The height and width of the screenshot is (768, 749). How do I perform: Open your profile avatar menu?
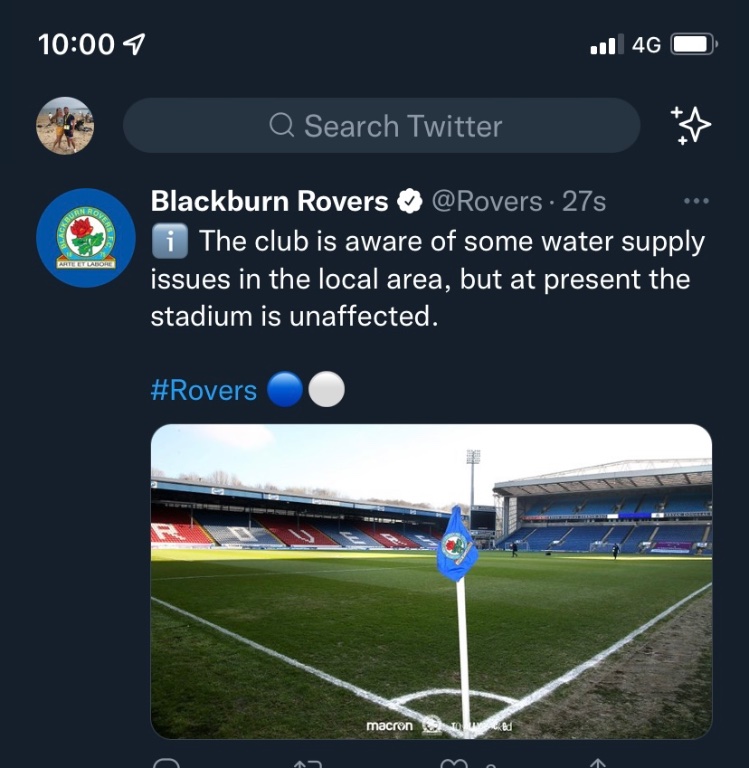click(65, 126)
